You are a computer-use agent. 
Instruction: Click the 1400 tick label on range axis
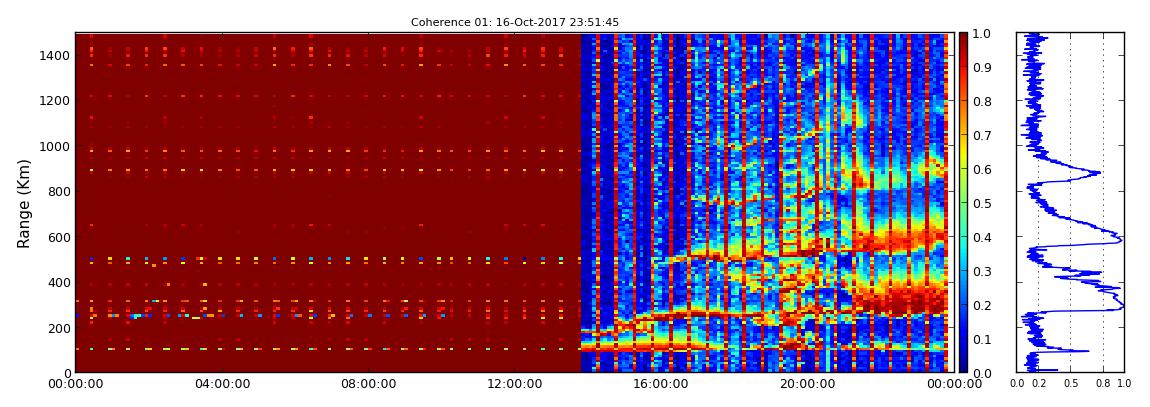(55, 55)
